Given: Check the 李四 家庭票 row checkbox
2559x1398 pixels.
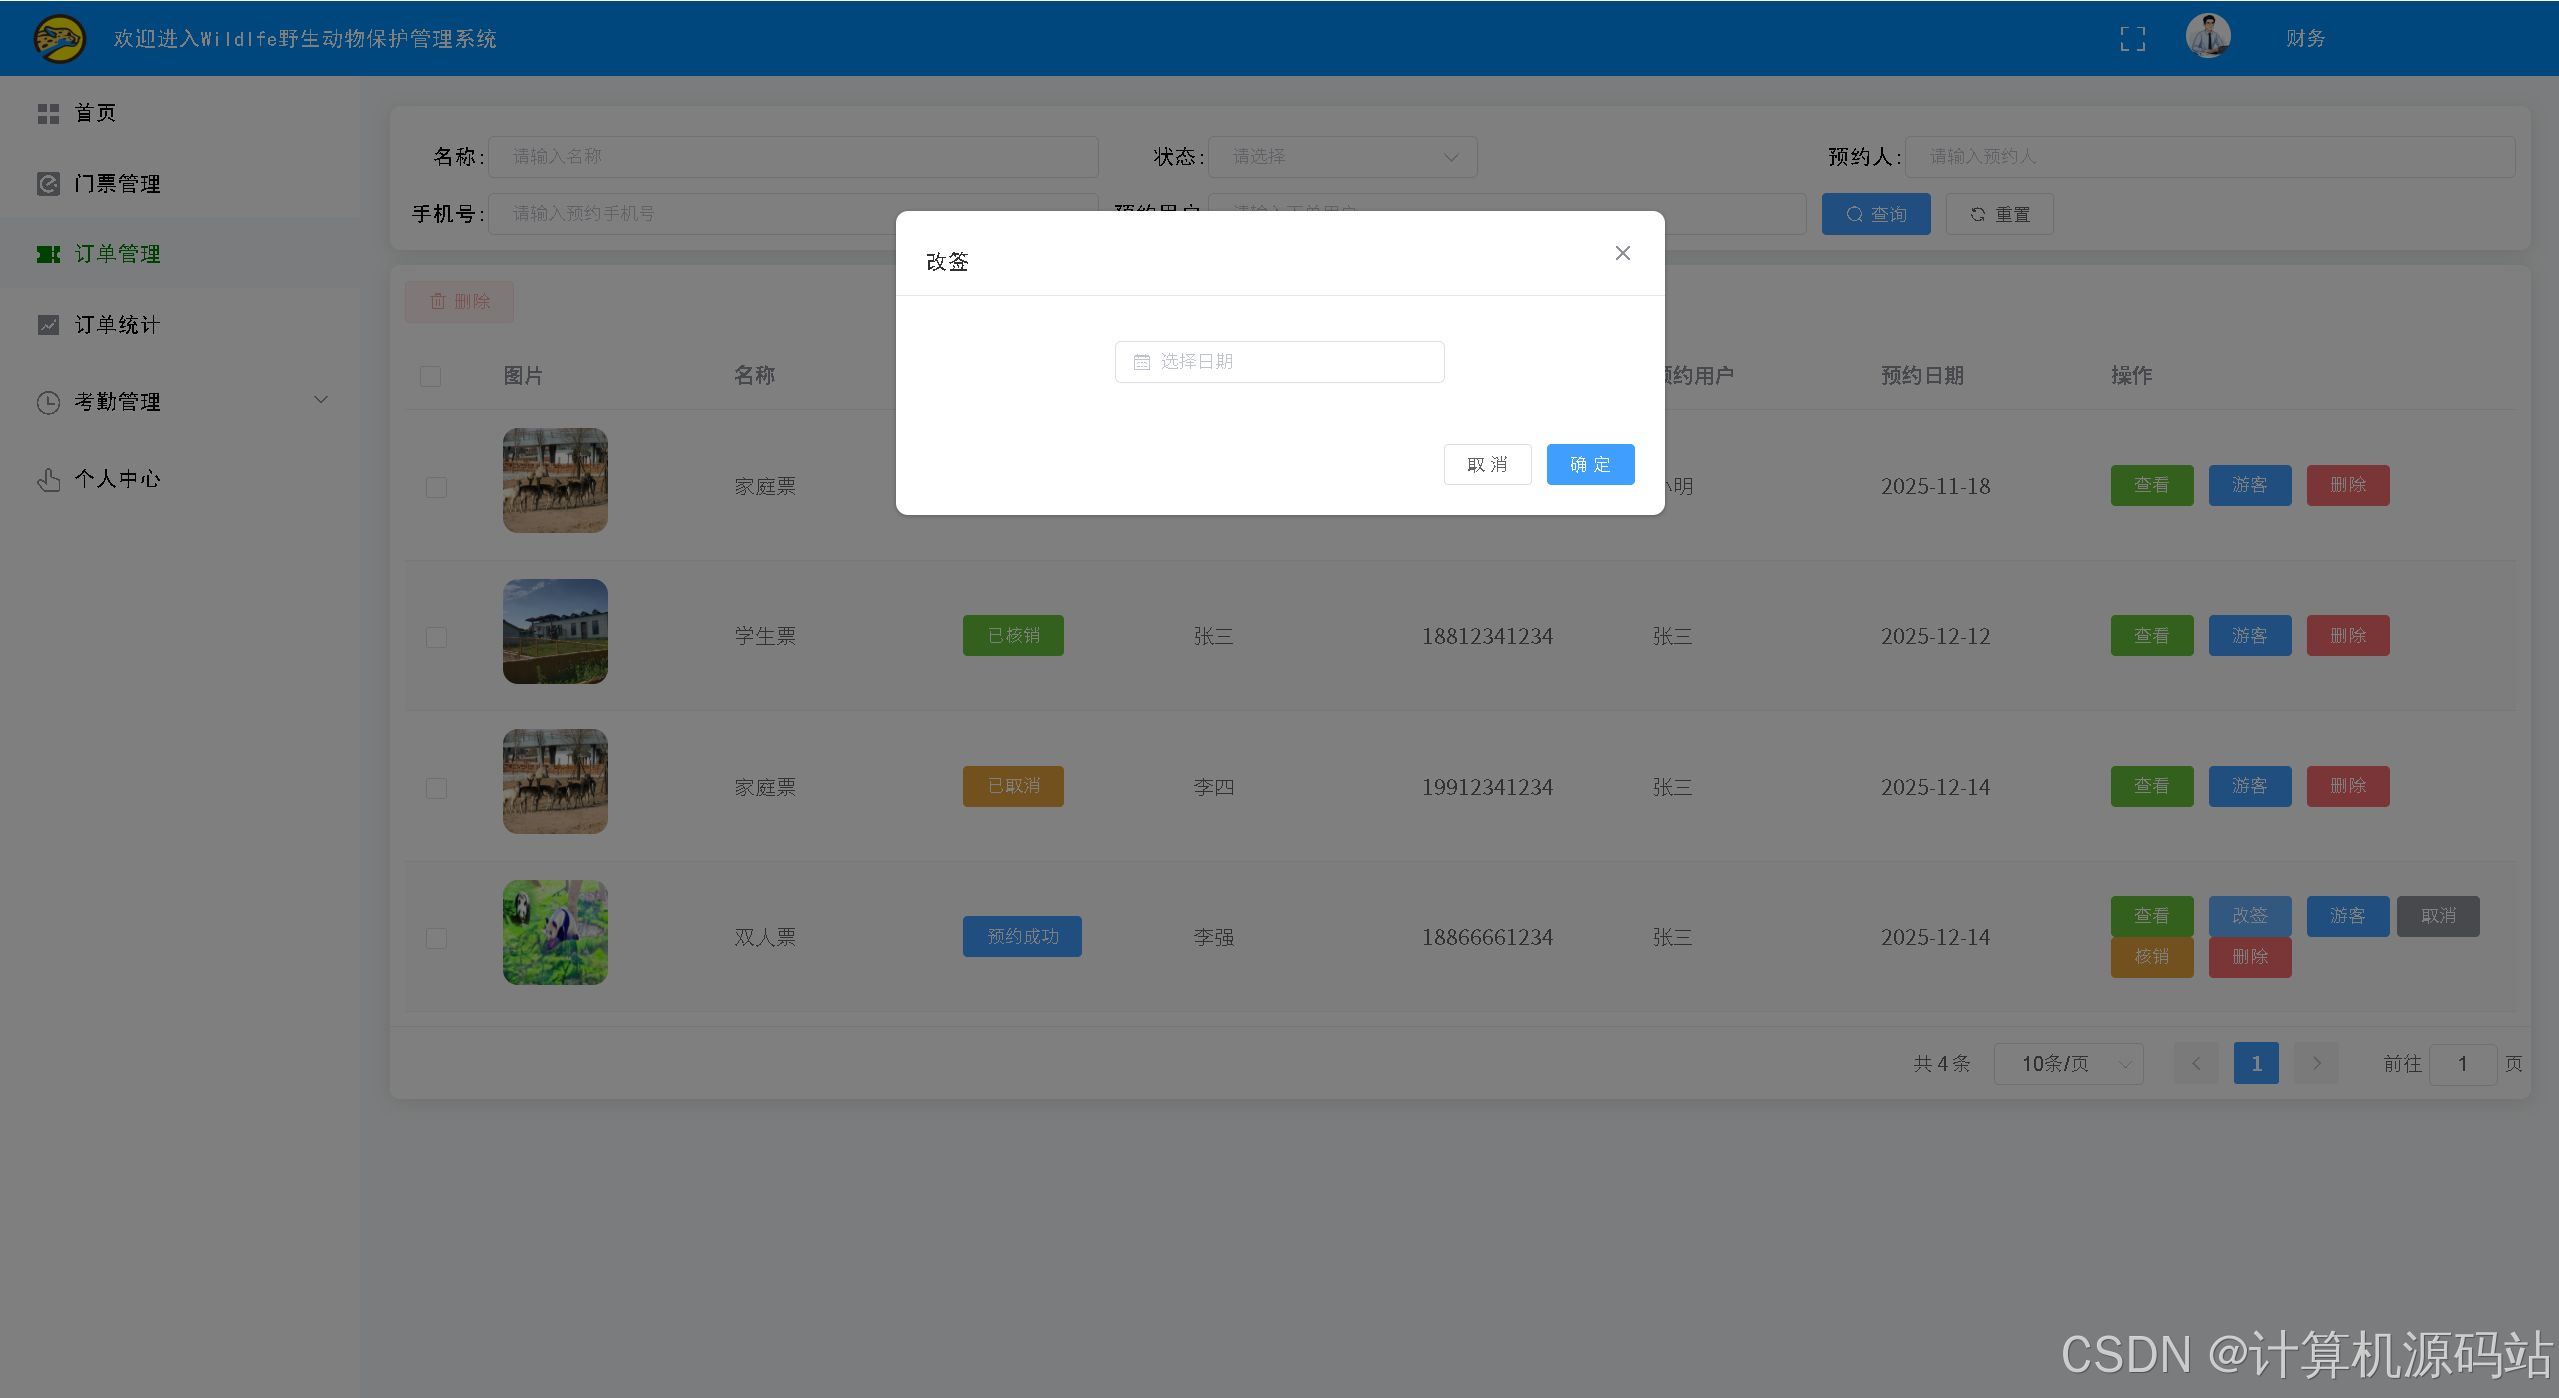Looking at the screenshot, I should click(436, 788).
